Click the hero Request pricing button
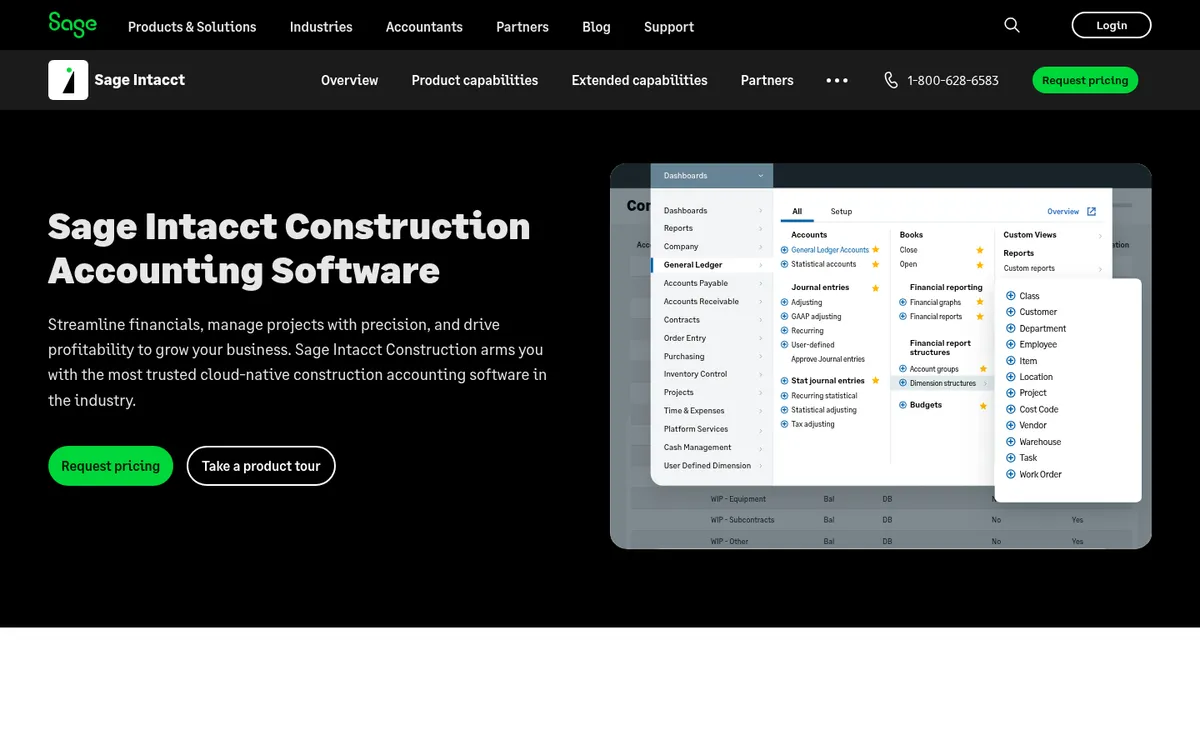 (x=110, y=466)
